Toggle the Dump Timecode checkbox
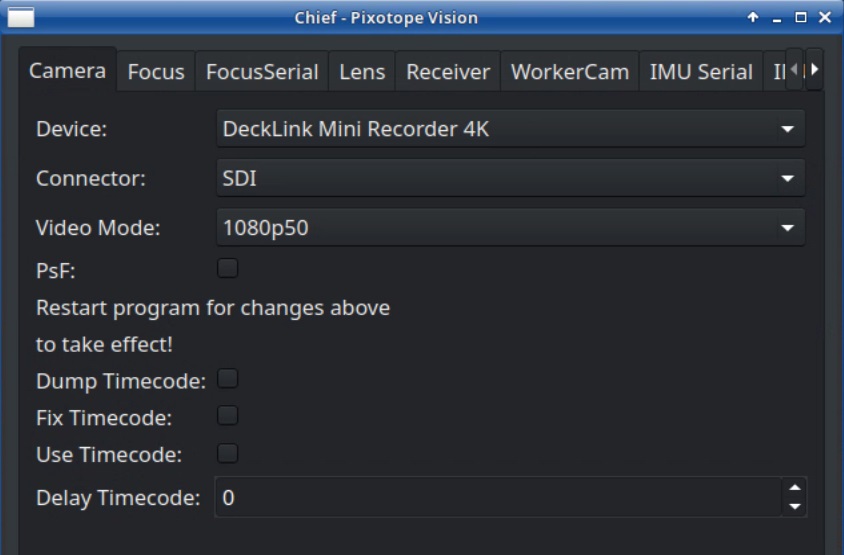 coord(228,379)
